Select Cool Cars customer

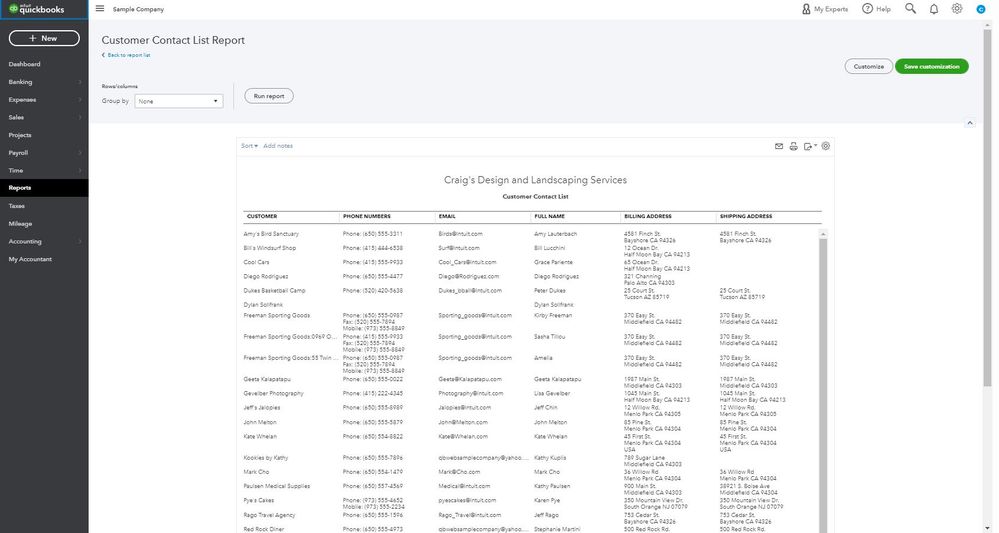tap(256, 262)
